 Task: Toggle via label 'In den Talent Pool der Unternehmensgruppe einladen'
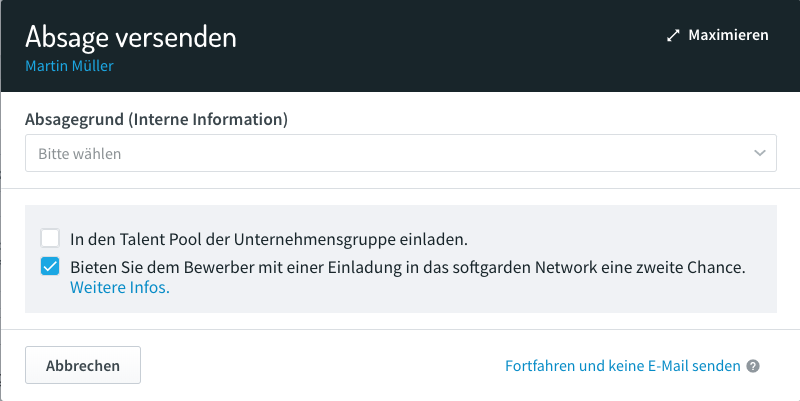coord(269,239)
